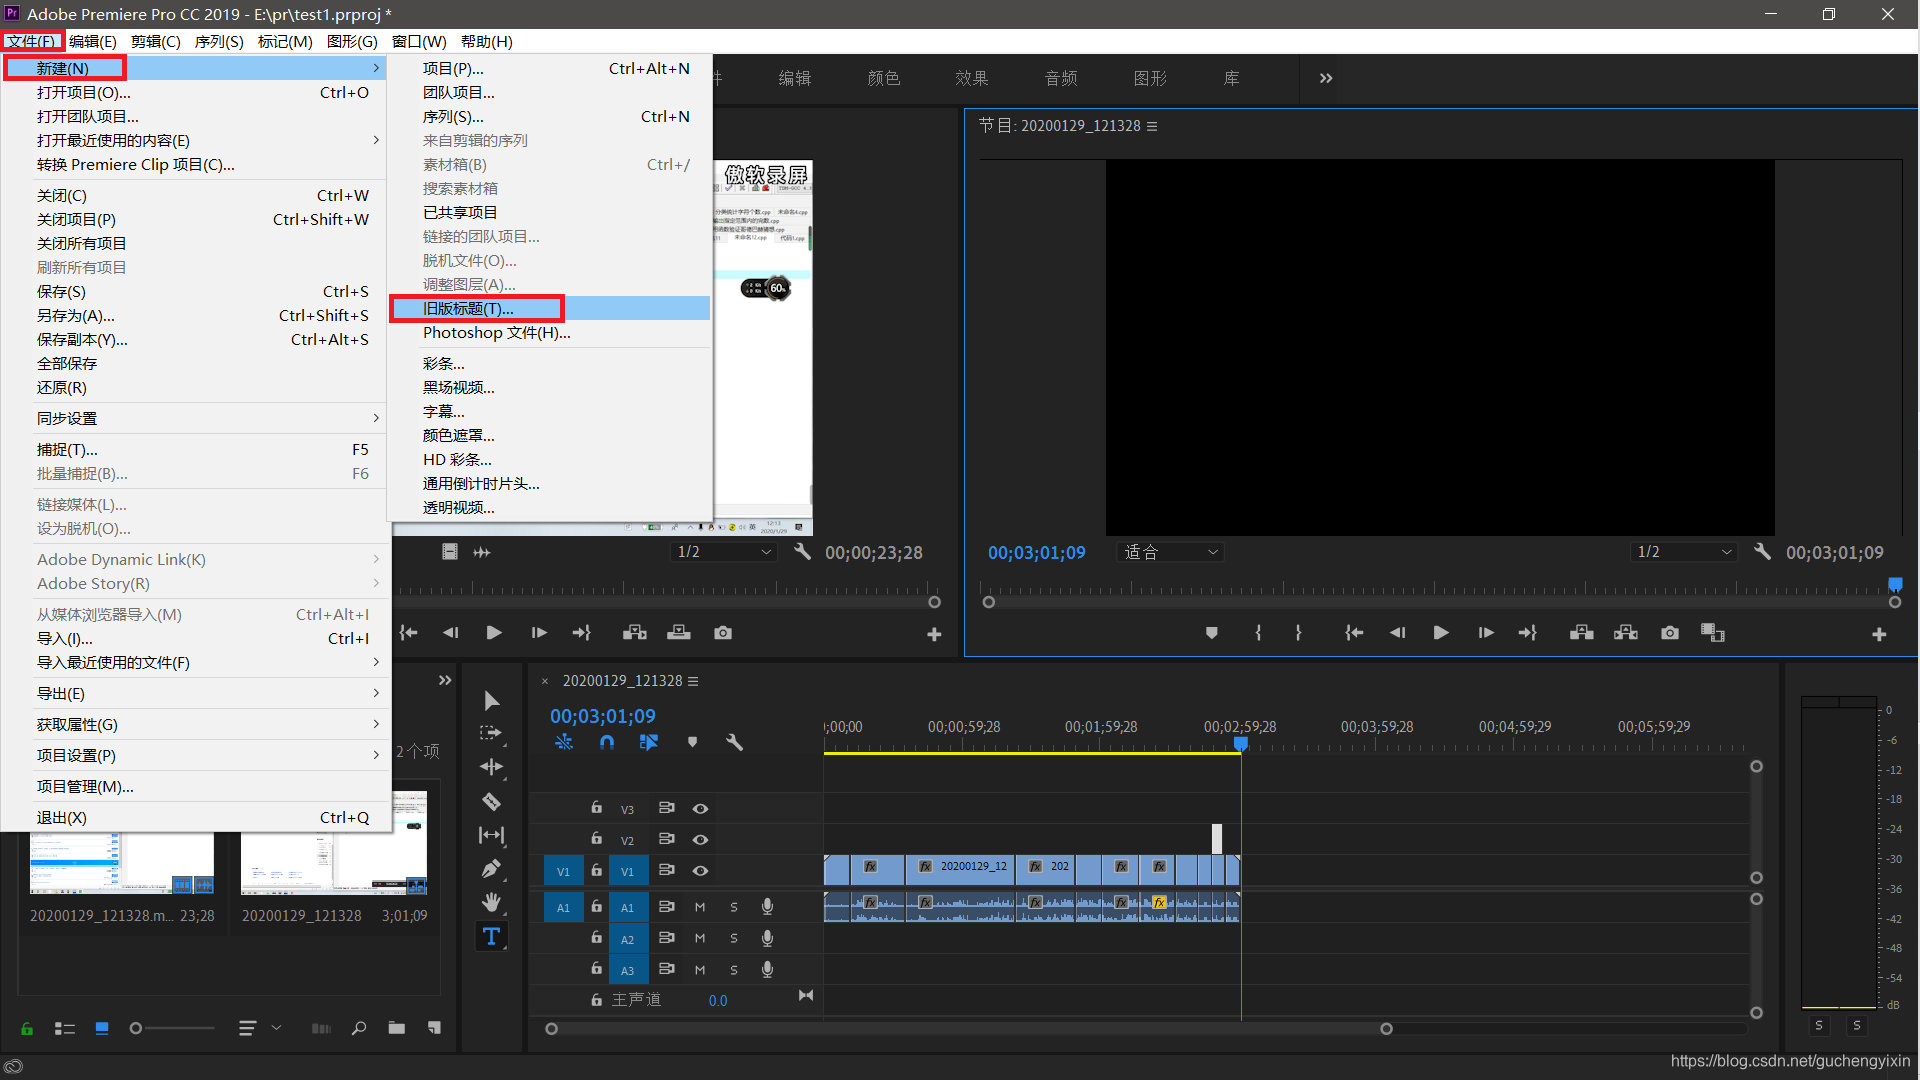Click Program monitor Add Marker icon
The height and width of the screenshot is (1080, 1920).
[x=1211, y=633]
